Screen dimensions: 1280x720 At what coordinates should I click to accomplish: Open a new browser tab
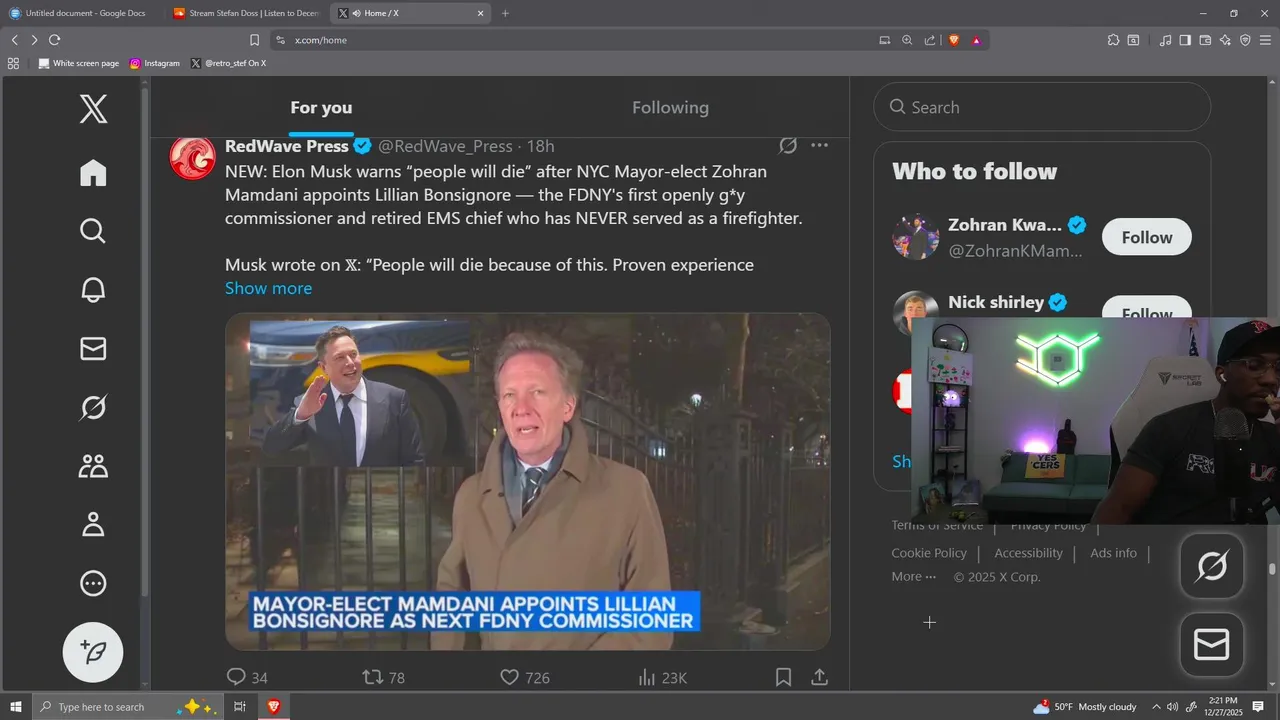pyautogui.click(x=505, y=13)
